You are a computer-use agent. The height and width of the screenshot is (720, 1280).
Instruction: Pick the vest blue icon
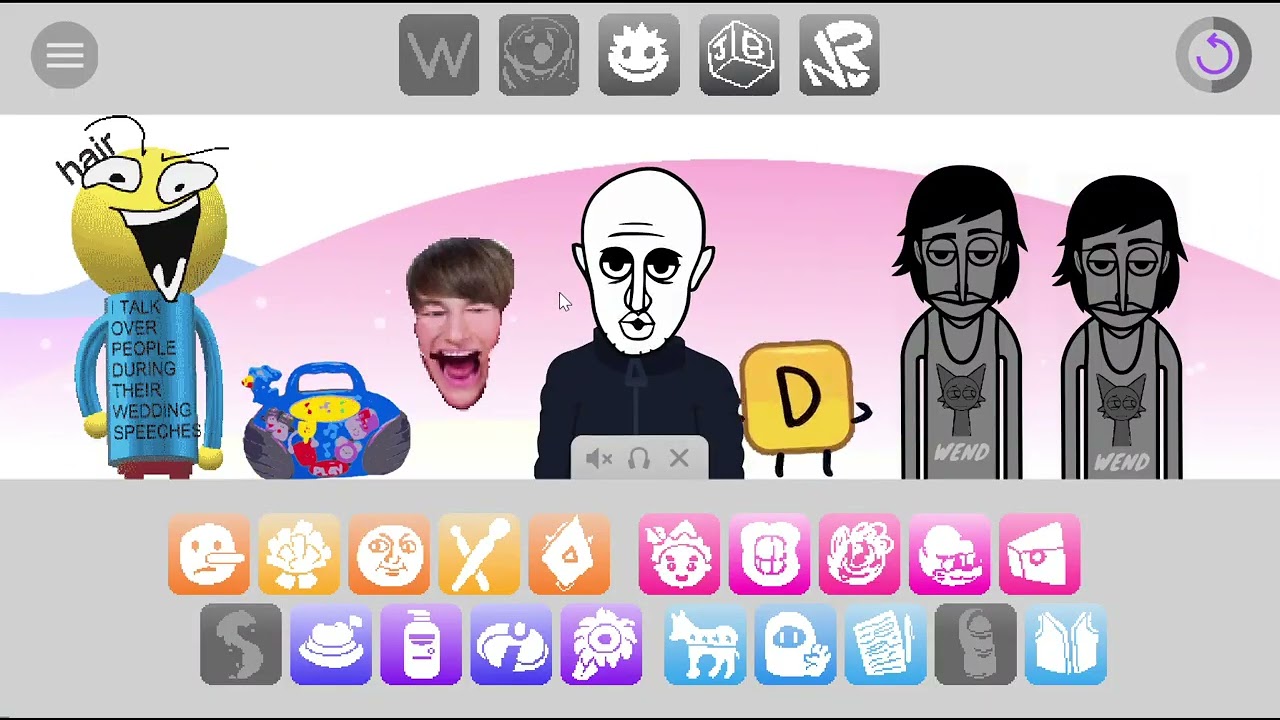(x=1065, y=645)
